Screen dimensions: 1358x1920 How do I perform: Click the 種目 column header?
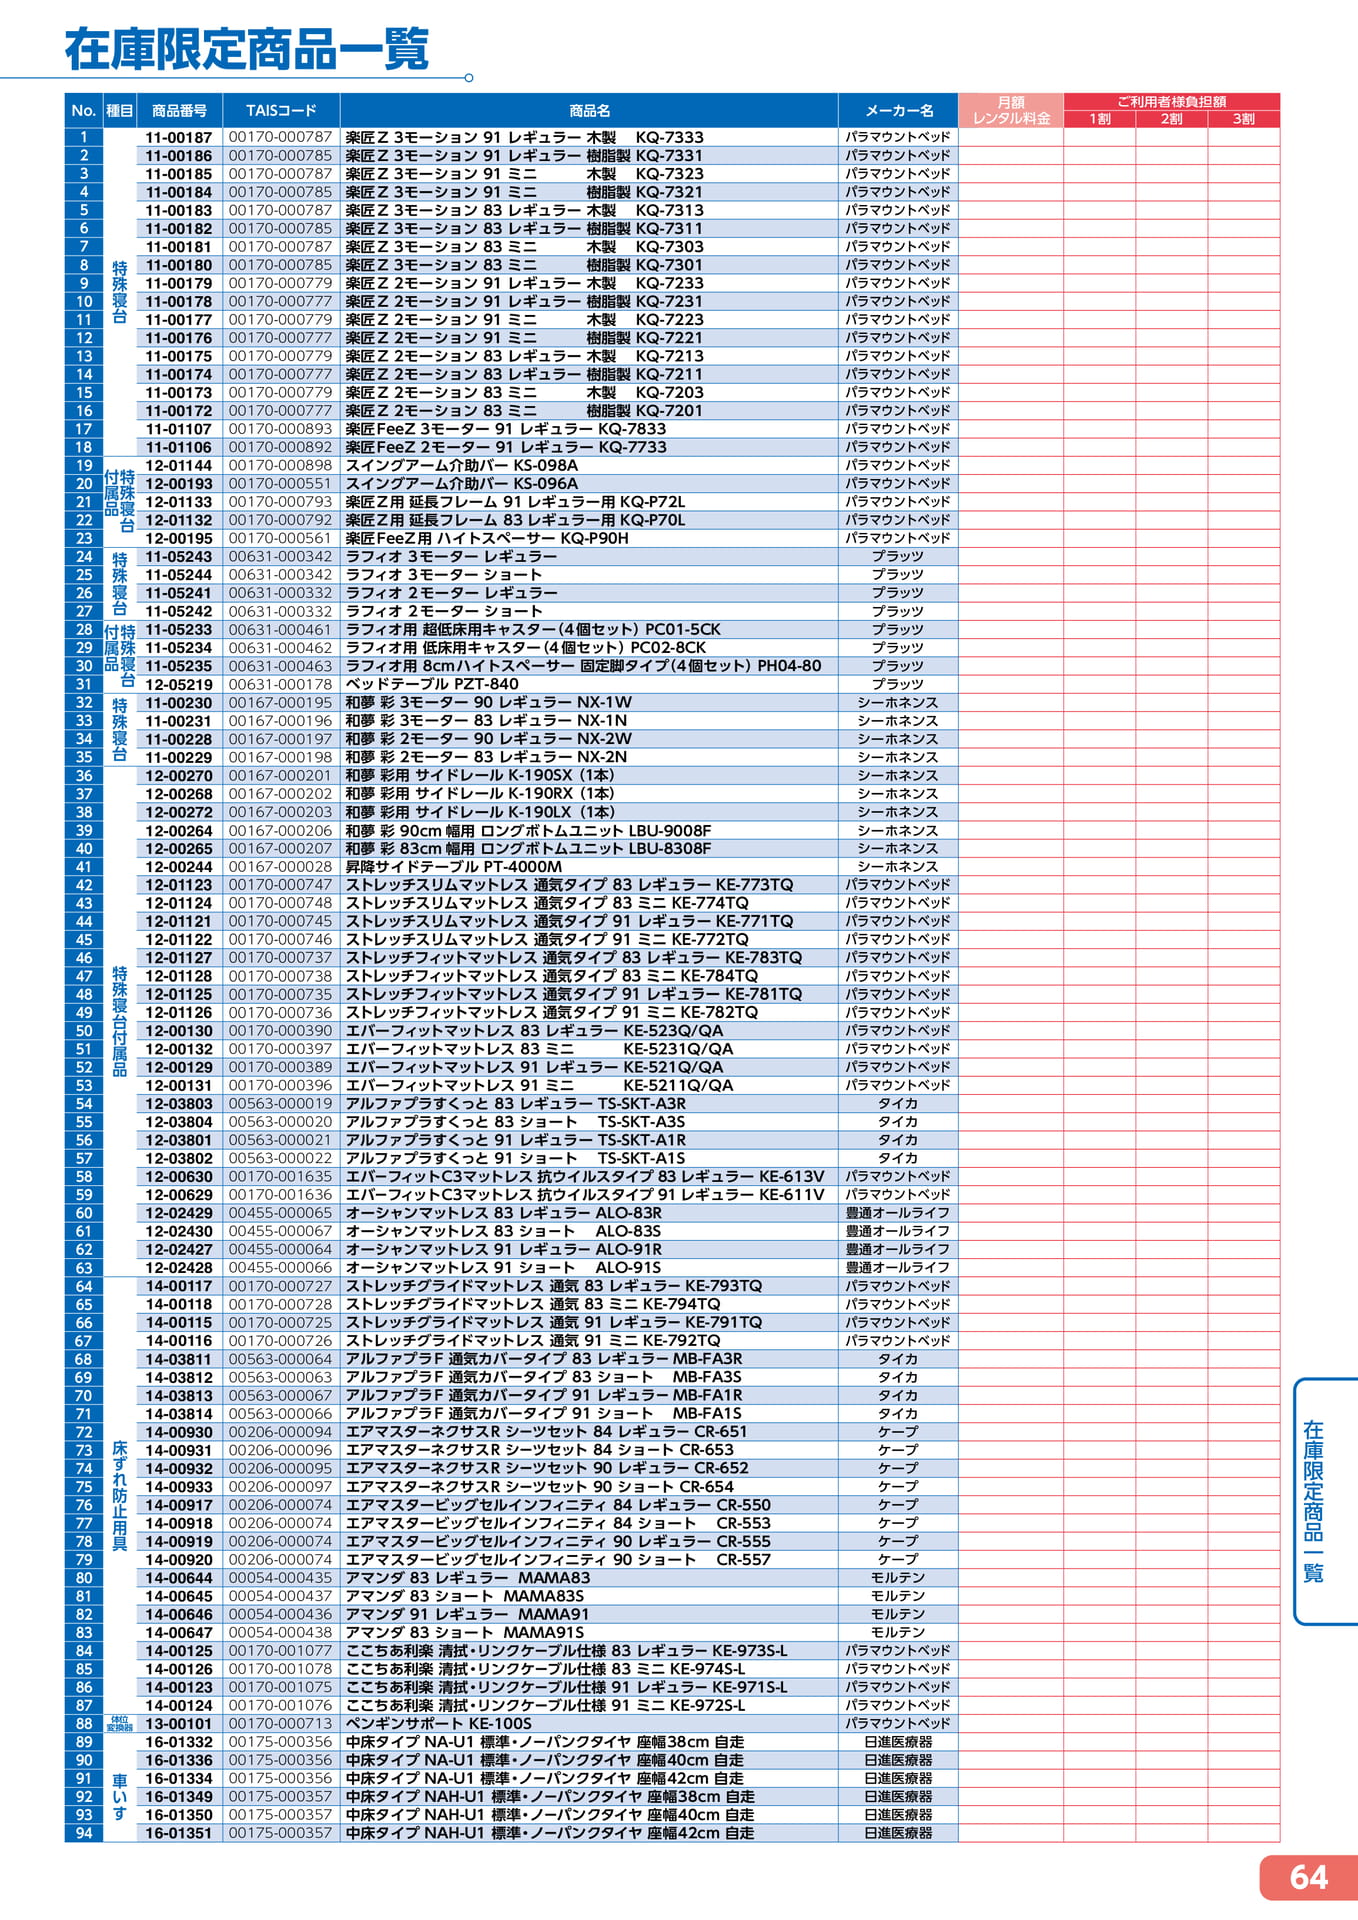120,110
